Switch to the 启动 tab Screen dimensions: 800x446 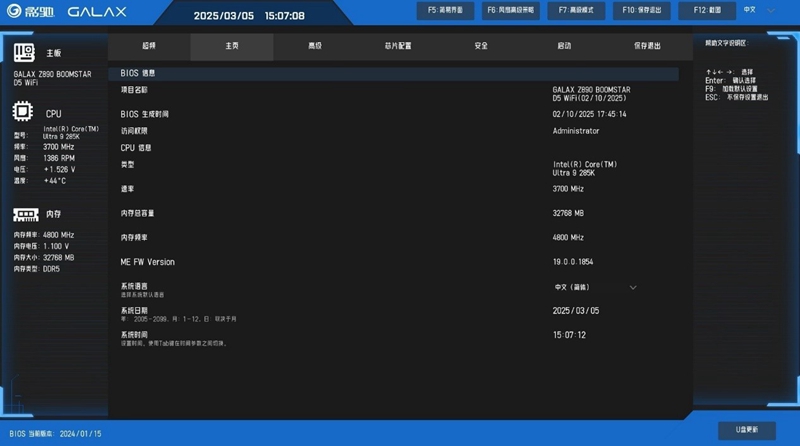pos(564,46)
